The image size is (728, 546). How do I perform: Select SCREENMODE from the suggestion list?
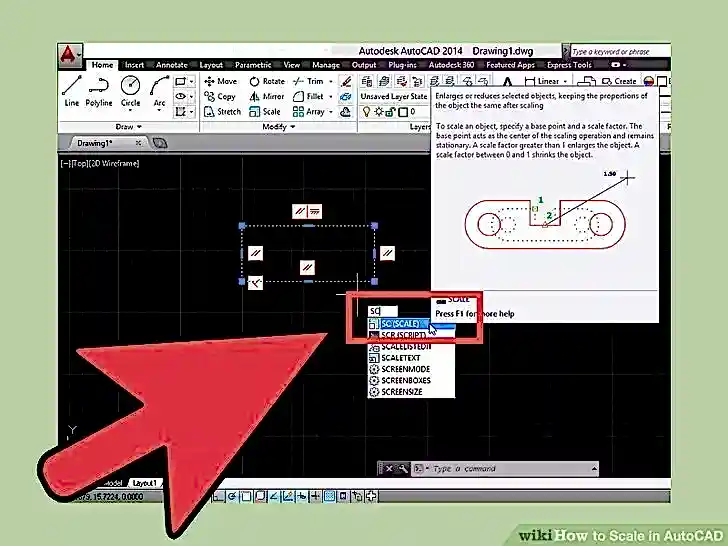coord(411,369)
